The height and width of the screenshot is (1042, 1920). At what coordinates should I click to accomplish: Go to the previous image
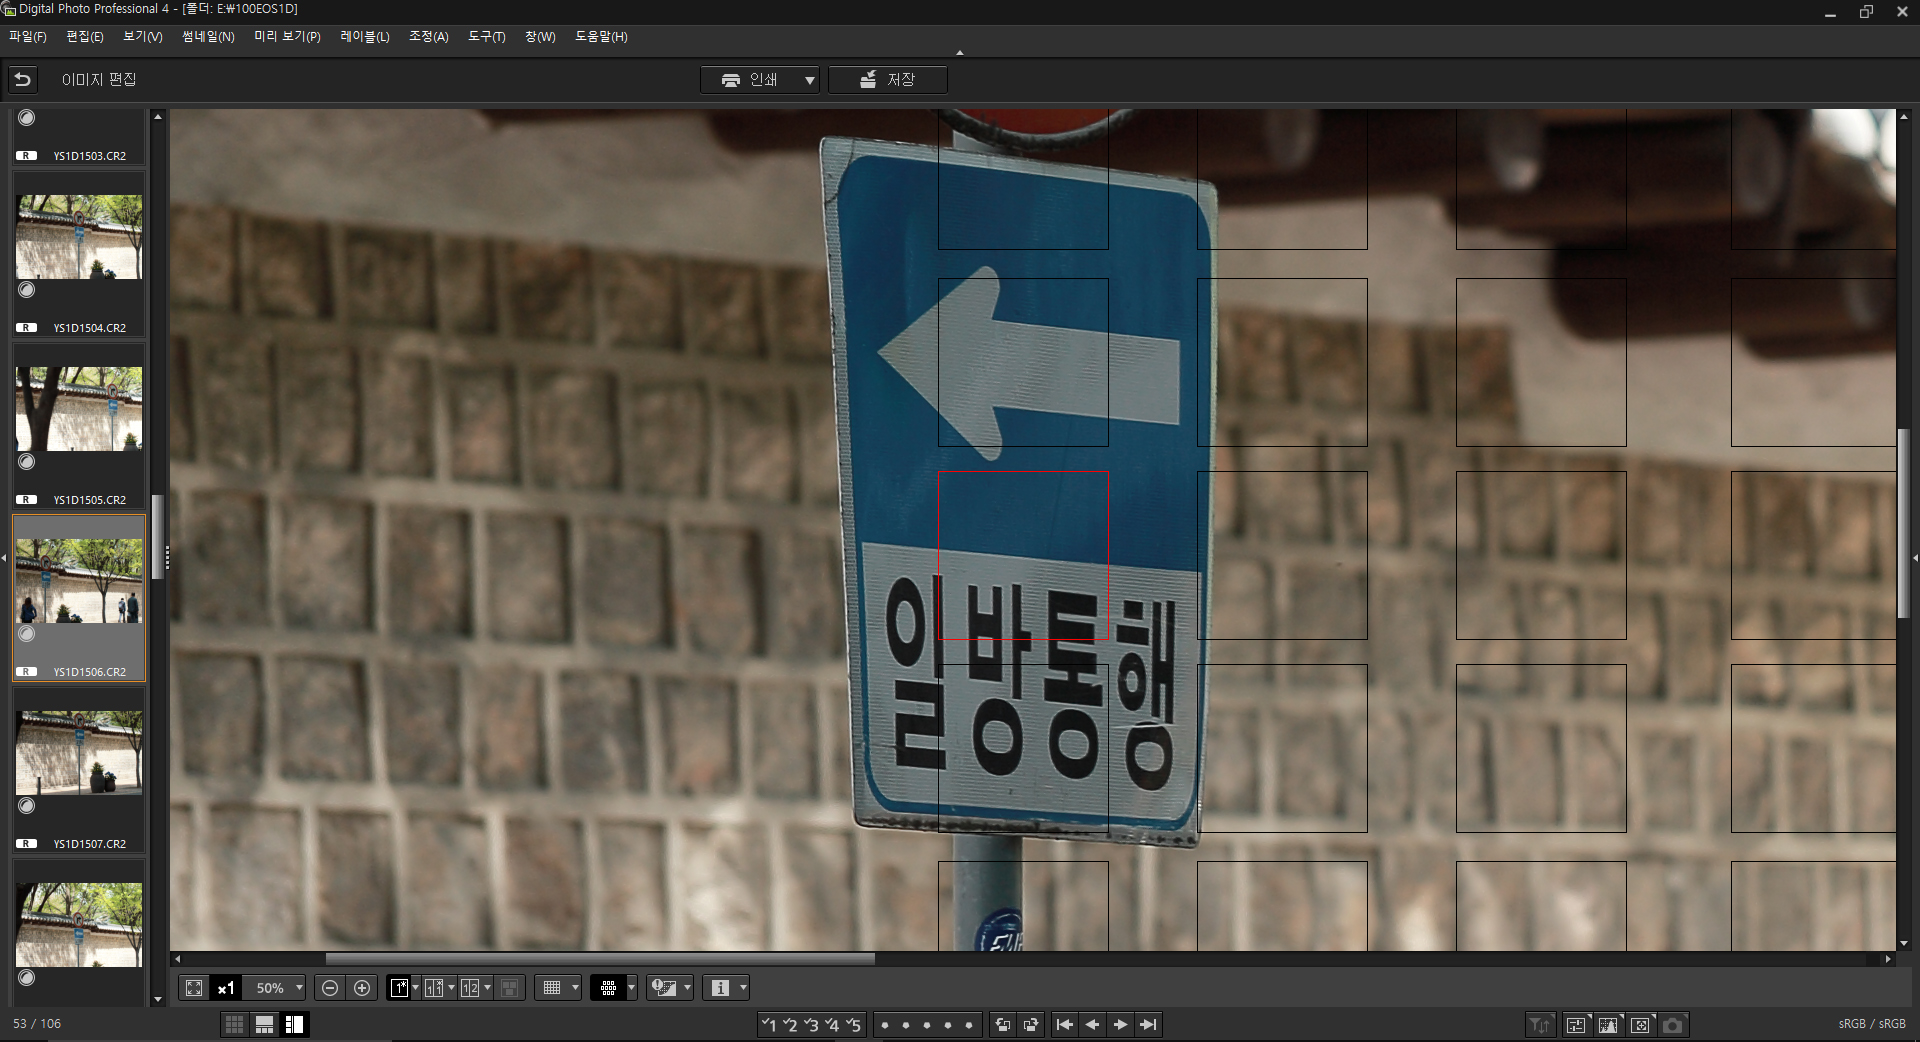tap(1092, 1024)
